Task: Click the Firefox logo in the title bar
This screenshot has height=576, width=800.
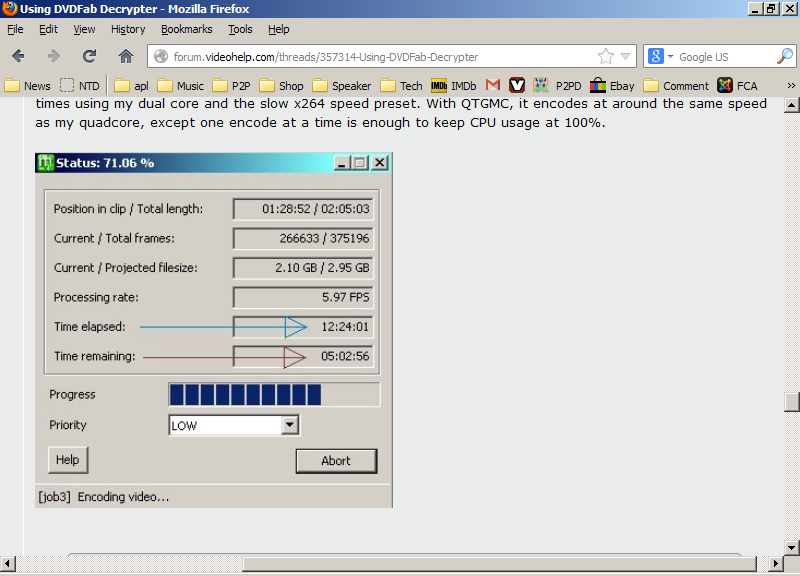Action: pyautogui.click(x=10, y=9)
